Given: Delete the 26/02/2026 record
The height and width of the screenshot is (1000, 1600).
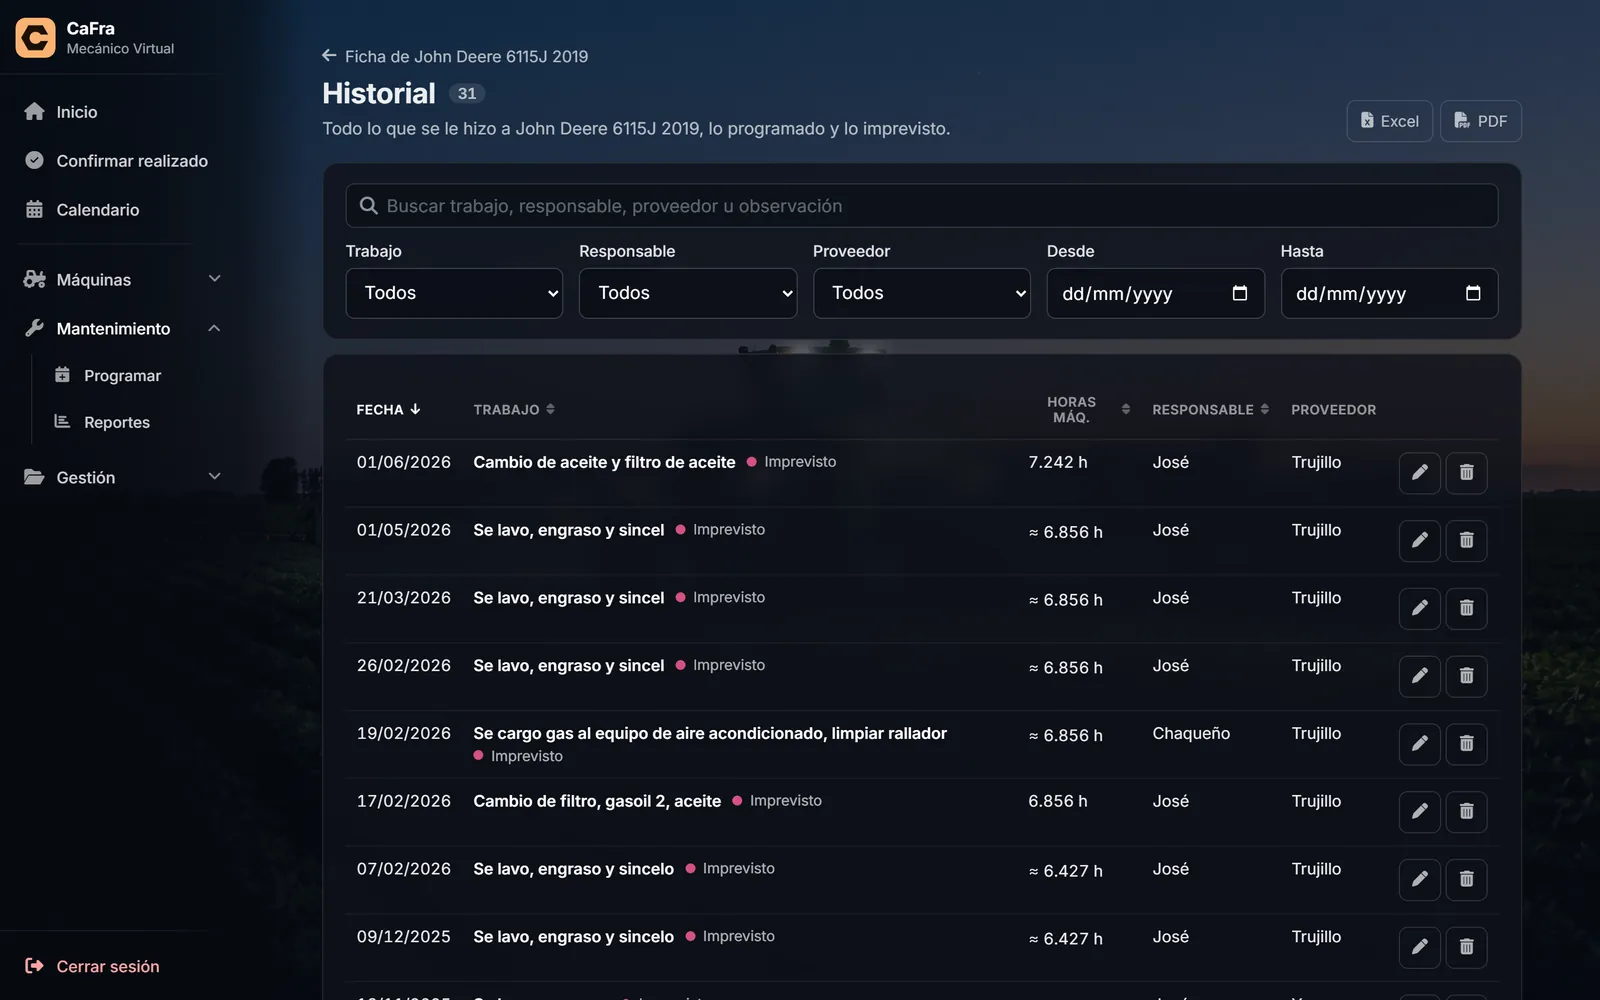Looking at the screenshot, I should (x=1466, y=676).
